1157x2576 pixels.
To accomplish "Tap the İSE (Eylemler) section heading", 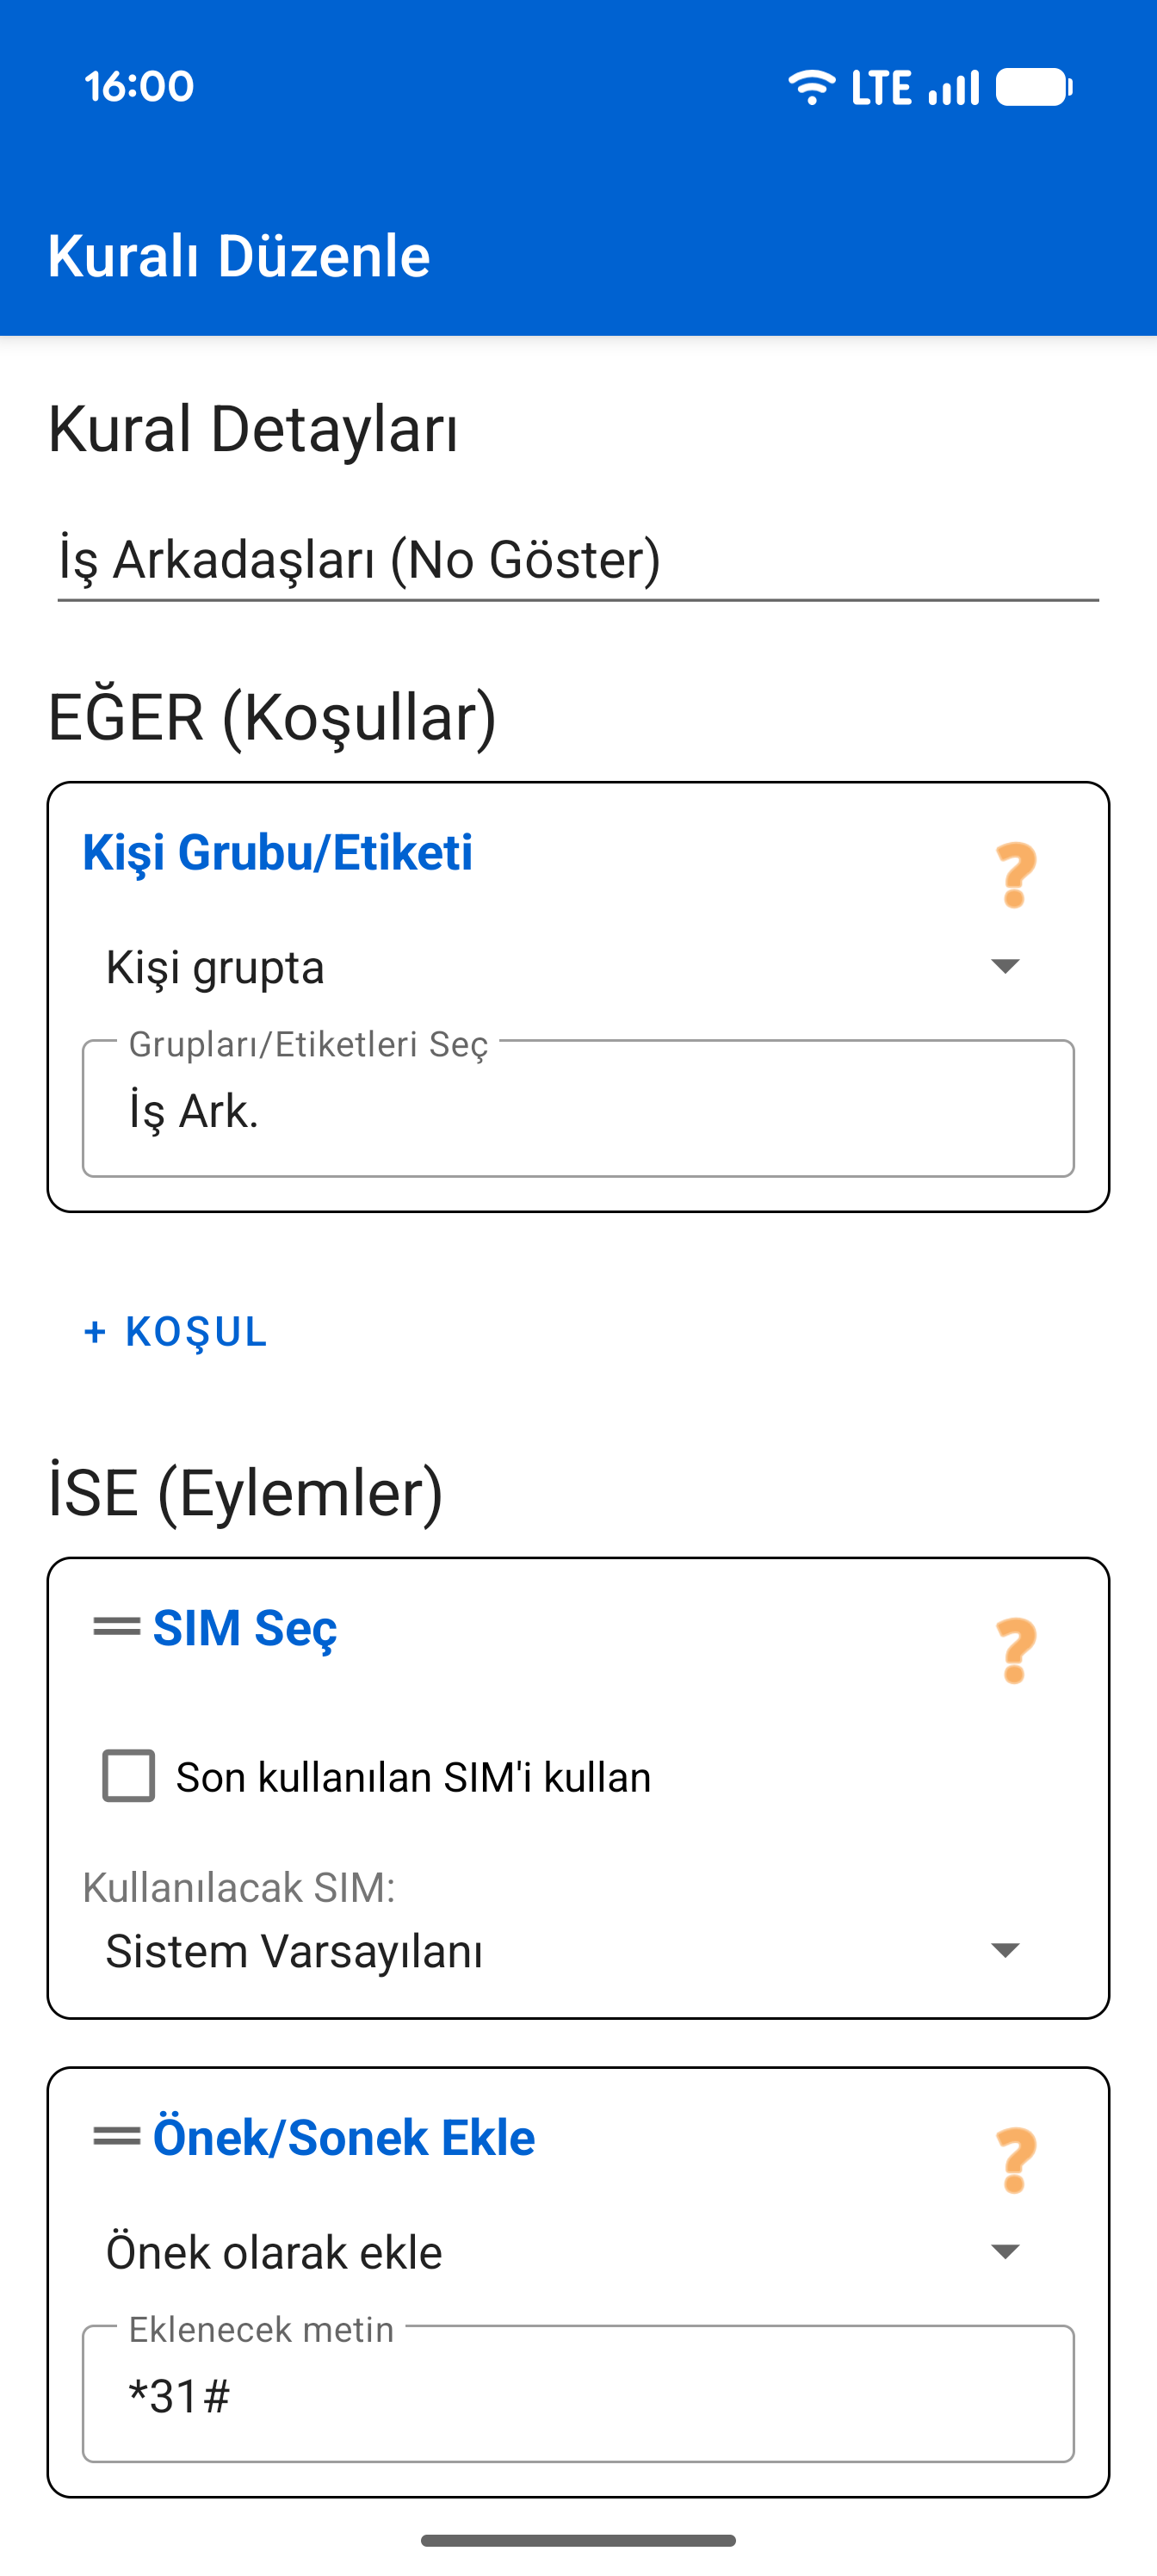I will pyautogui.click(x=245, y=1494).
